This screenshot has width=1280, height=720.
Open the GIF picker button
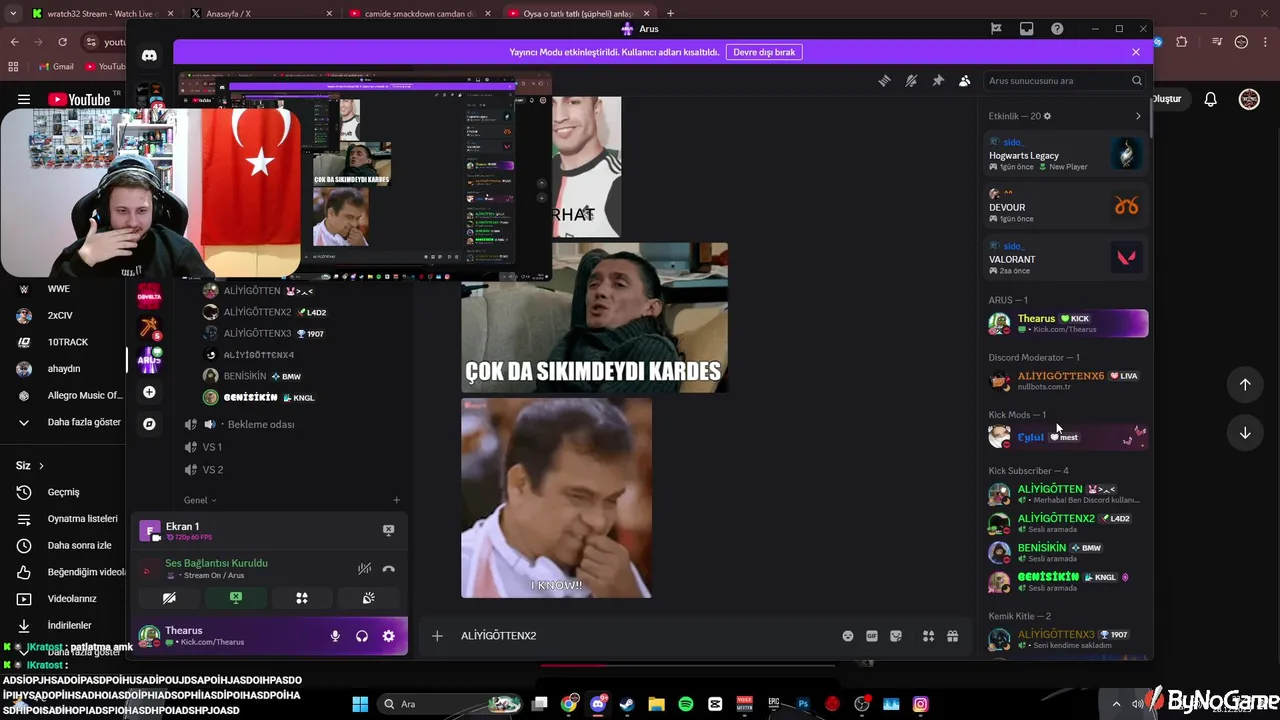872,636
